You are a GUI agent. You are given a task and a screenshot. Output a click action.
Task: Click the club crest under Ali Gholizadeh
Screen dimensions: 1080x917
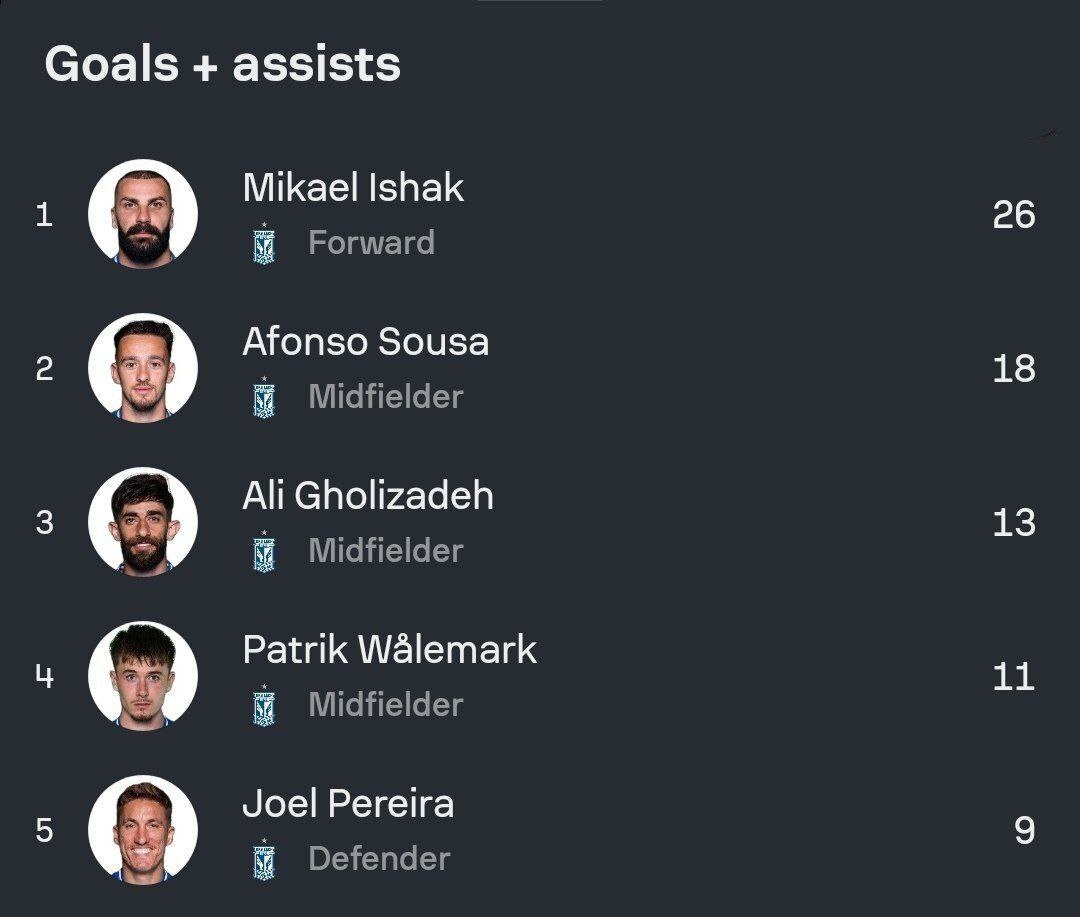(264, 551)
